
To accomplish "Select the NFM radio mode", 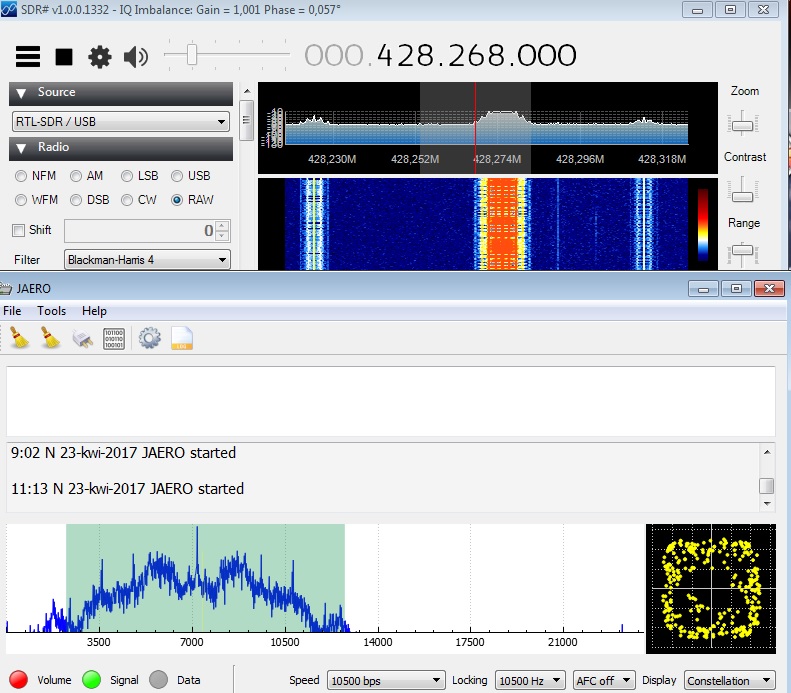I will pyautogui.click(x=21, y=176).
